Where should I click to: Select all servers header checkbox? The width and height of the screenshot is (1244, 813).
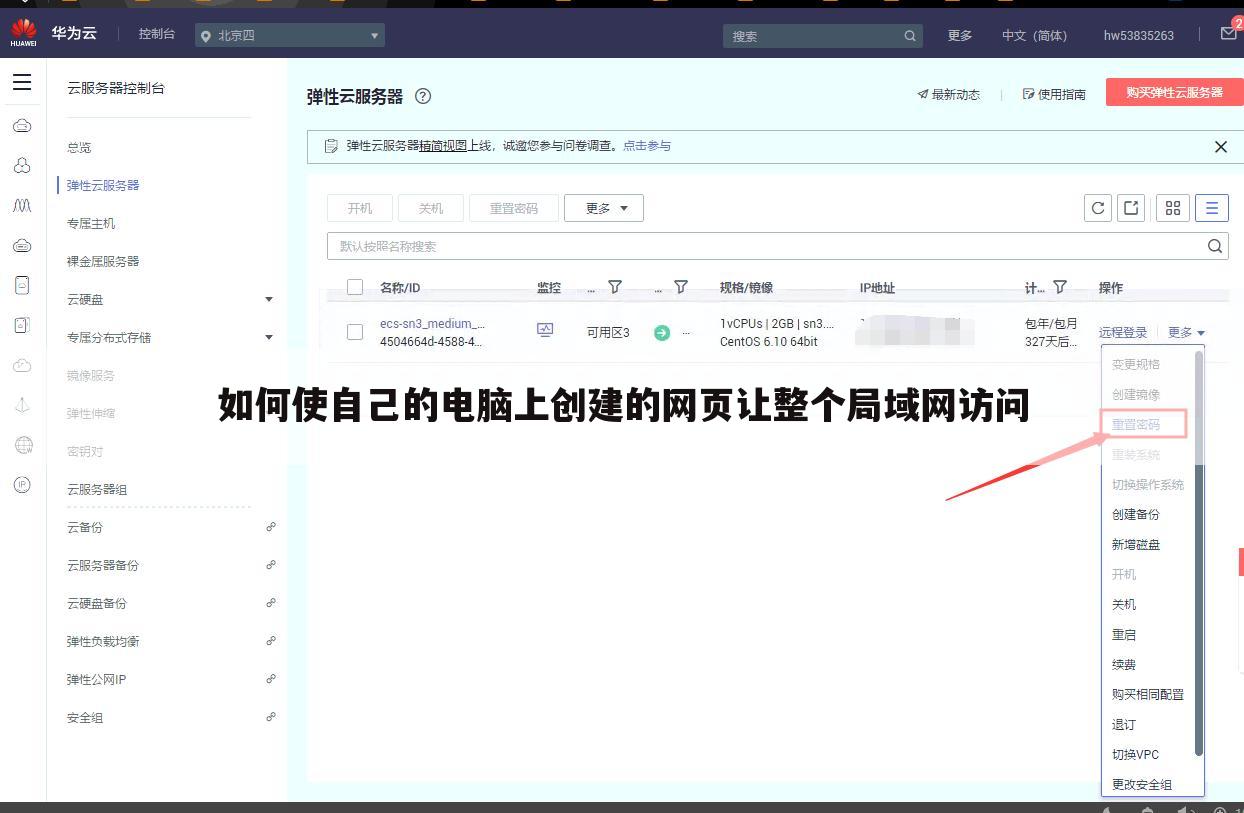point(355,287)
